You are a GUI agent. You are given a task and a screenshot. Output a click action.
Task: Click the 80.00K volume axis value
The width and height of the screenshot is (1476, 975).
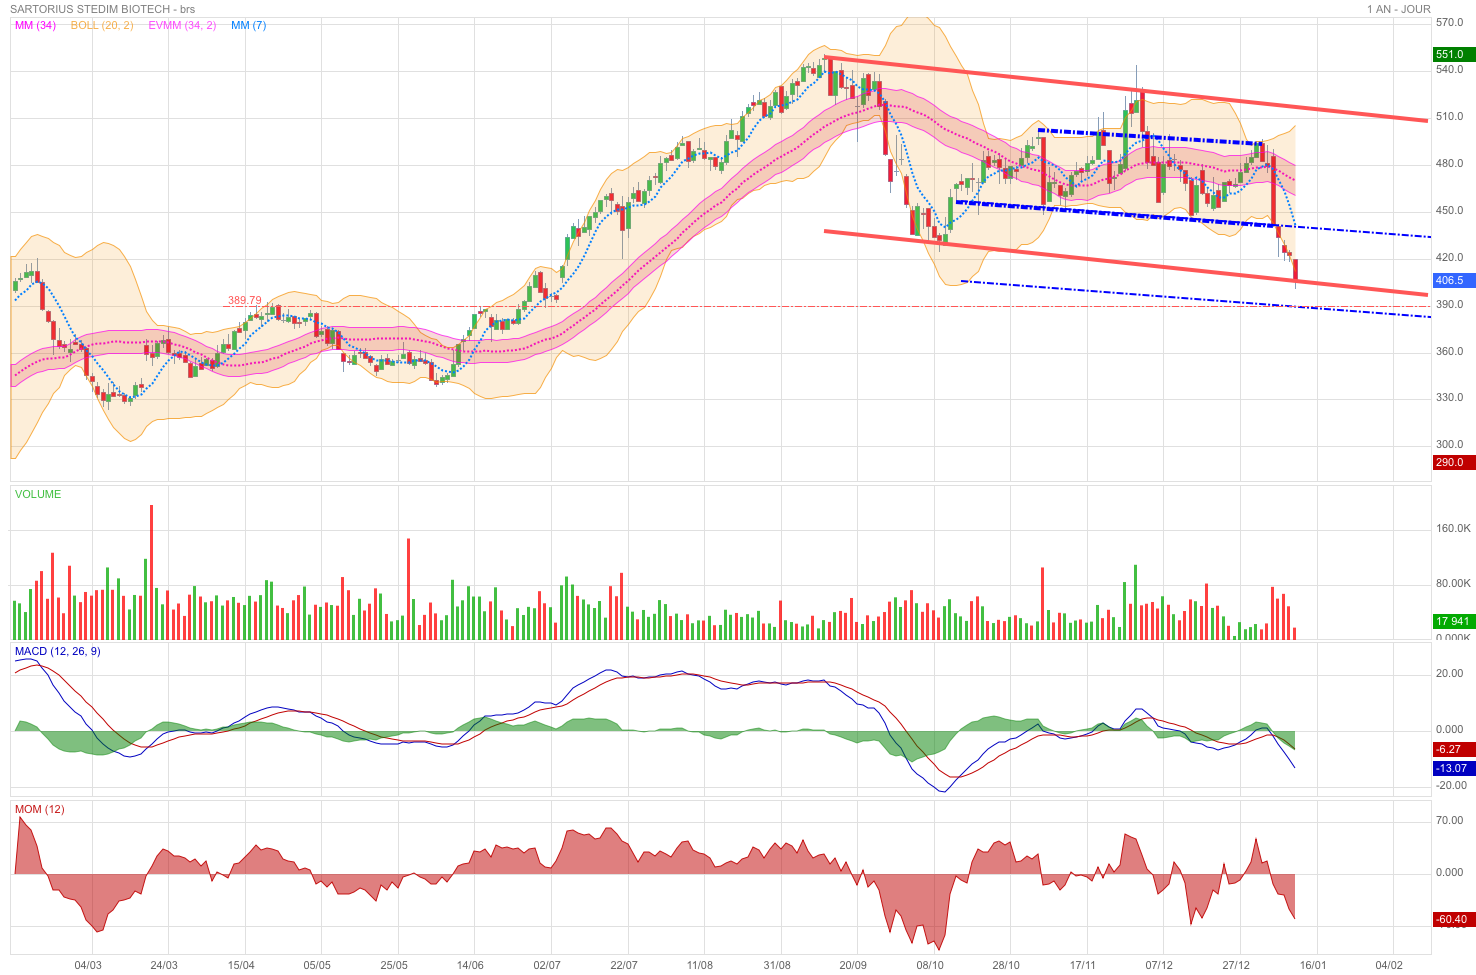(x=1454, y=583)
